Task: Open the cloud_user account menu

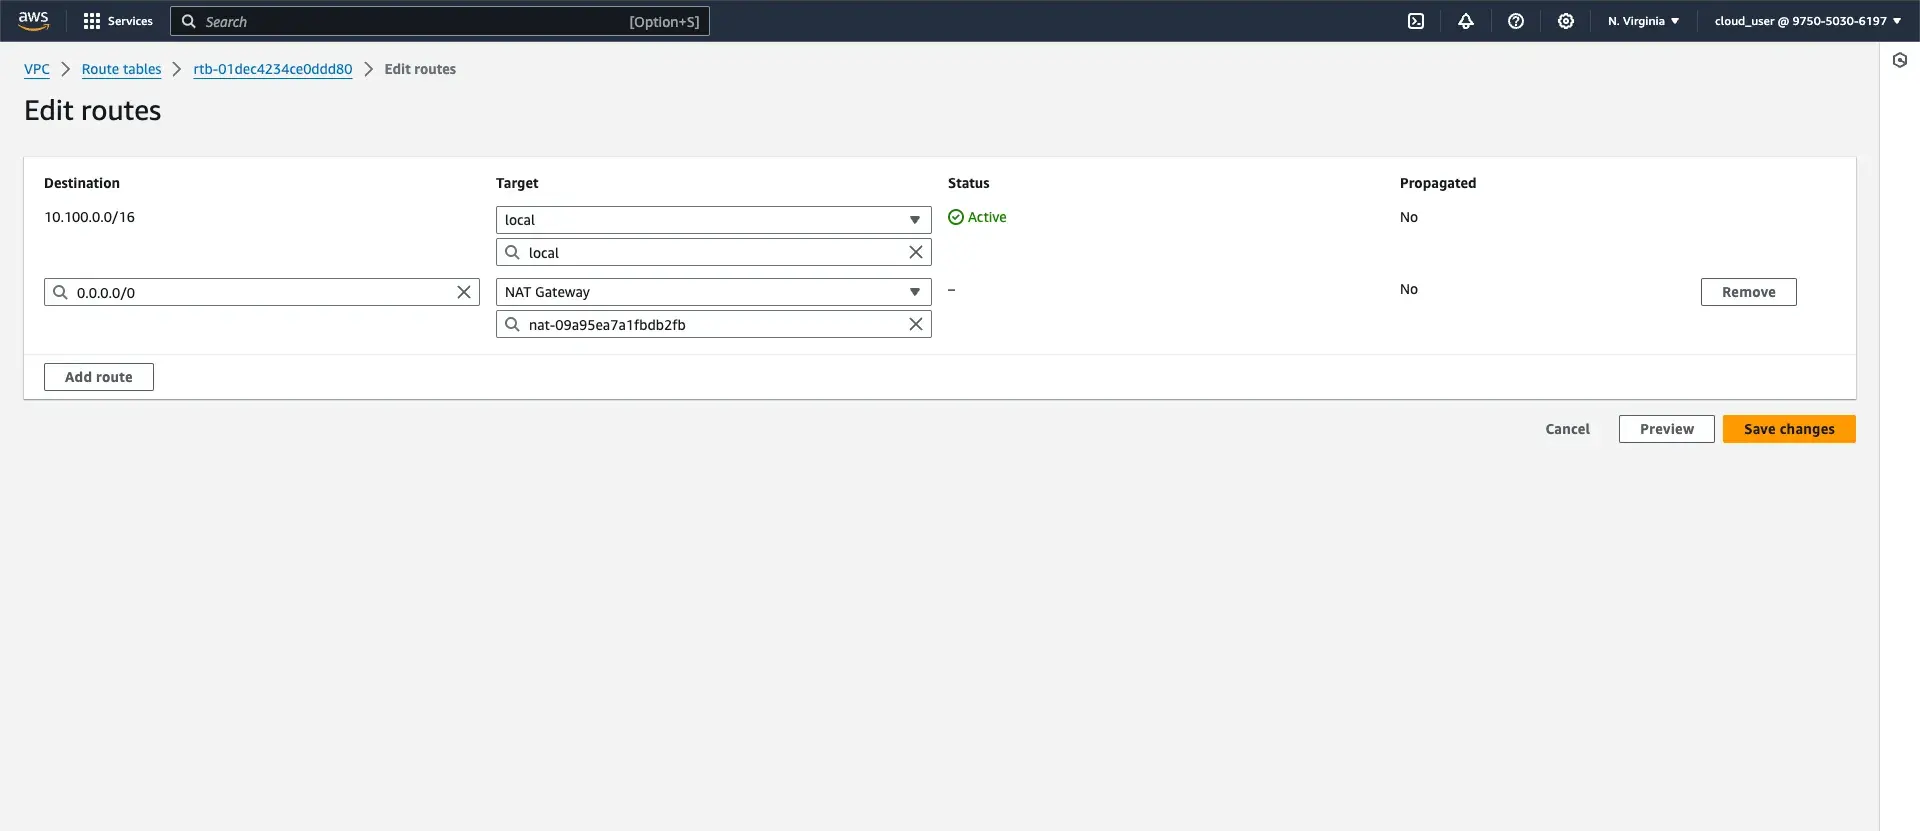Action: point(1808,21)
